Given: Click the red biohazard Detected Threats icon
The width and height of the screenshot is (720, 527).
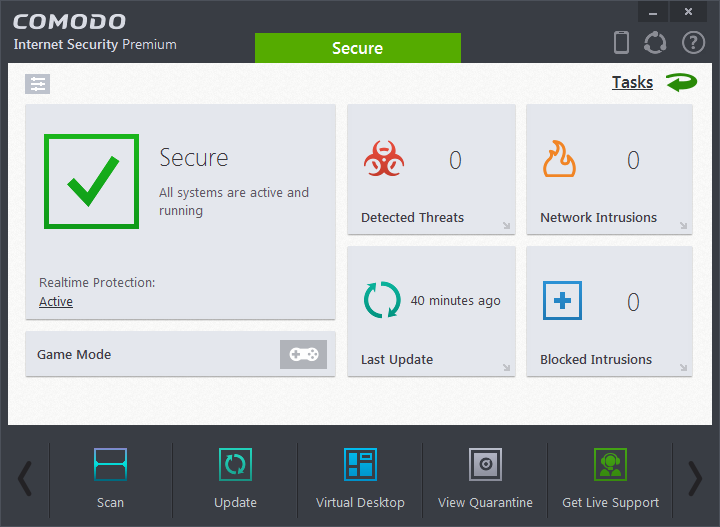Looking at the screenshot, I should pos(384,159).
